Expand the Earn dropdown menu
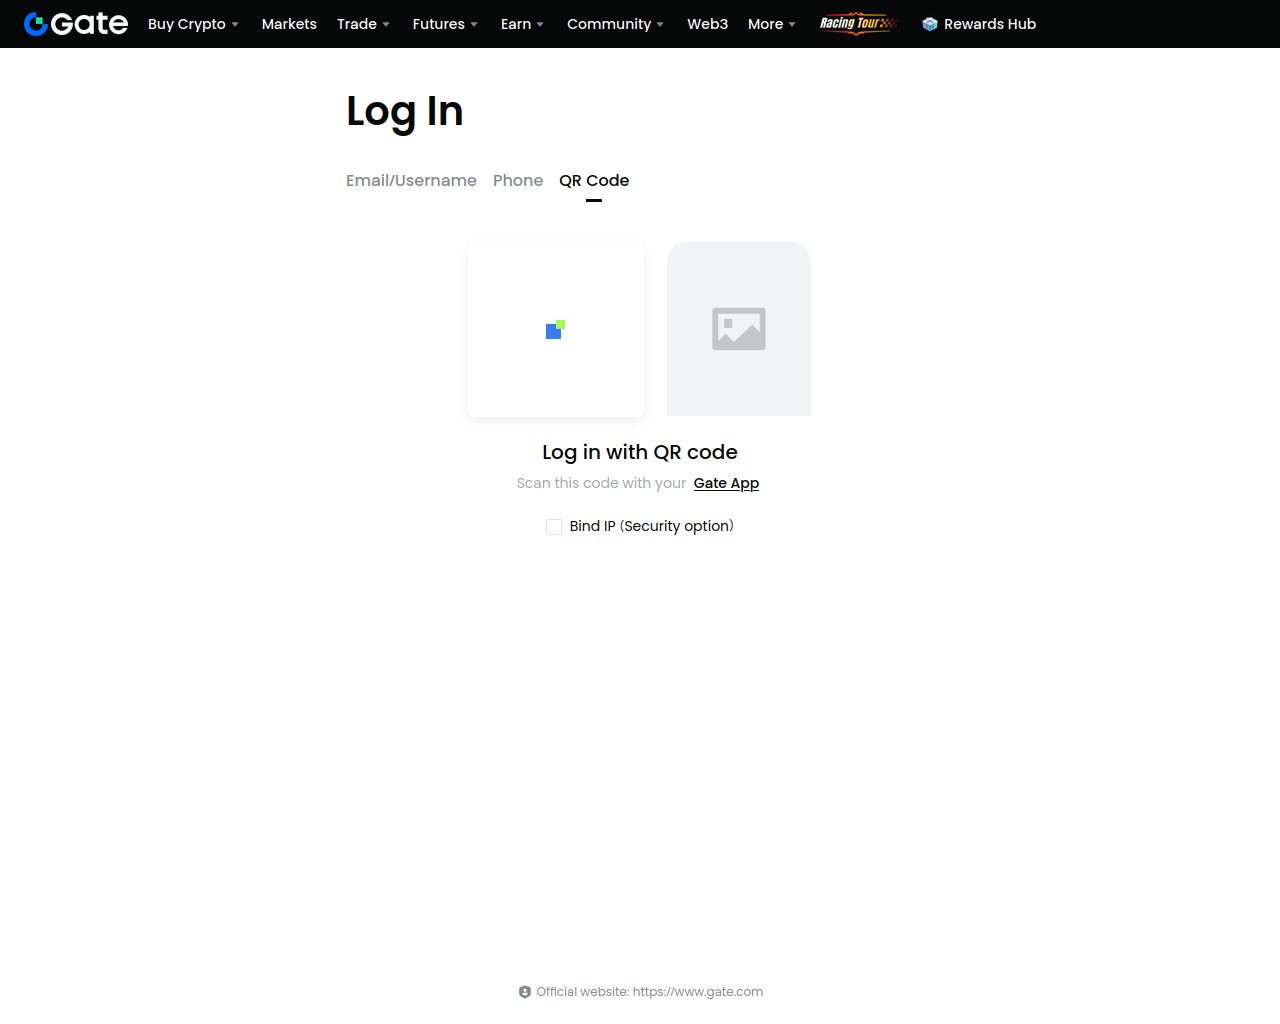 (522, 24)
